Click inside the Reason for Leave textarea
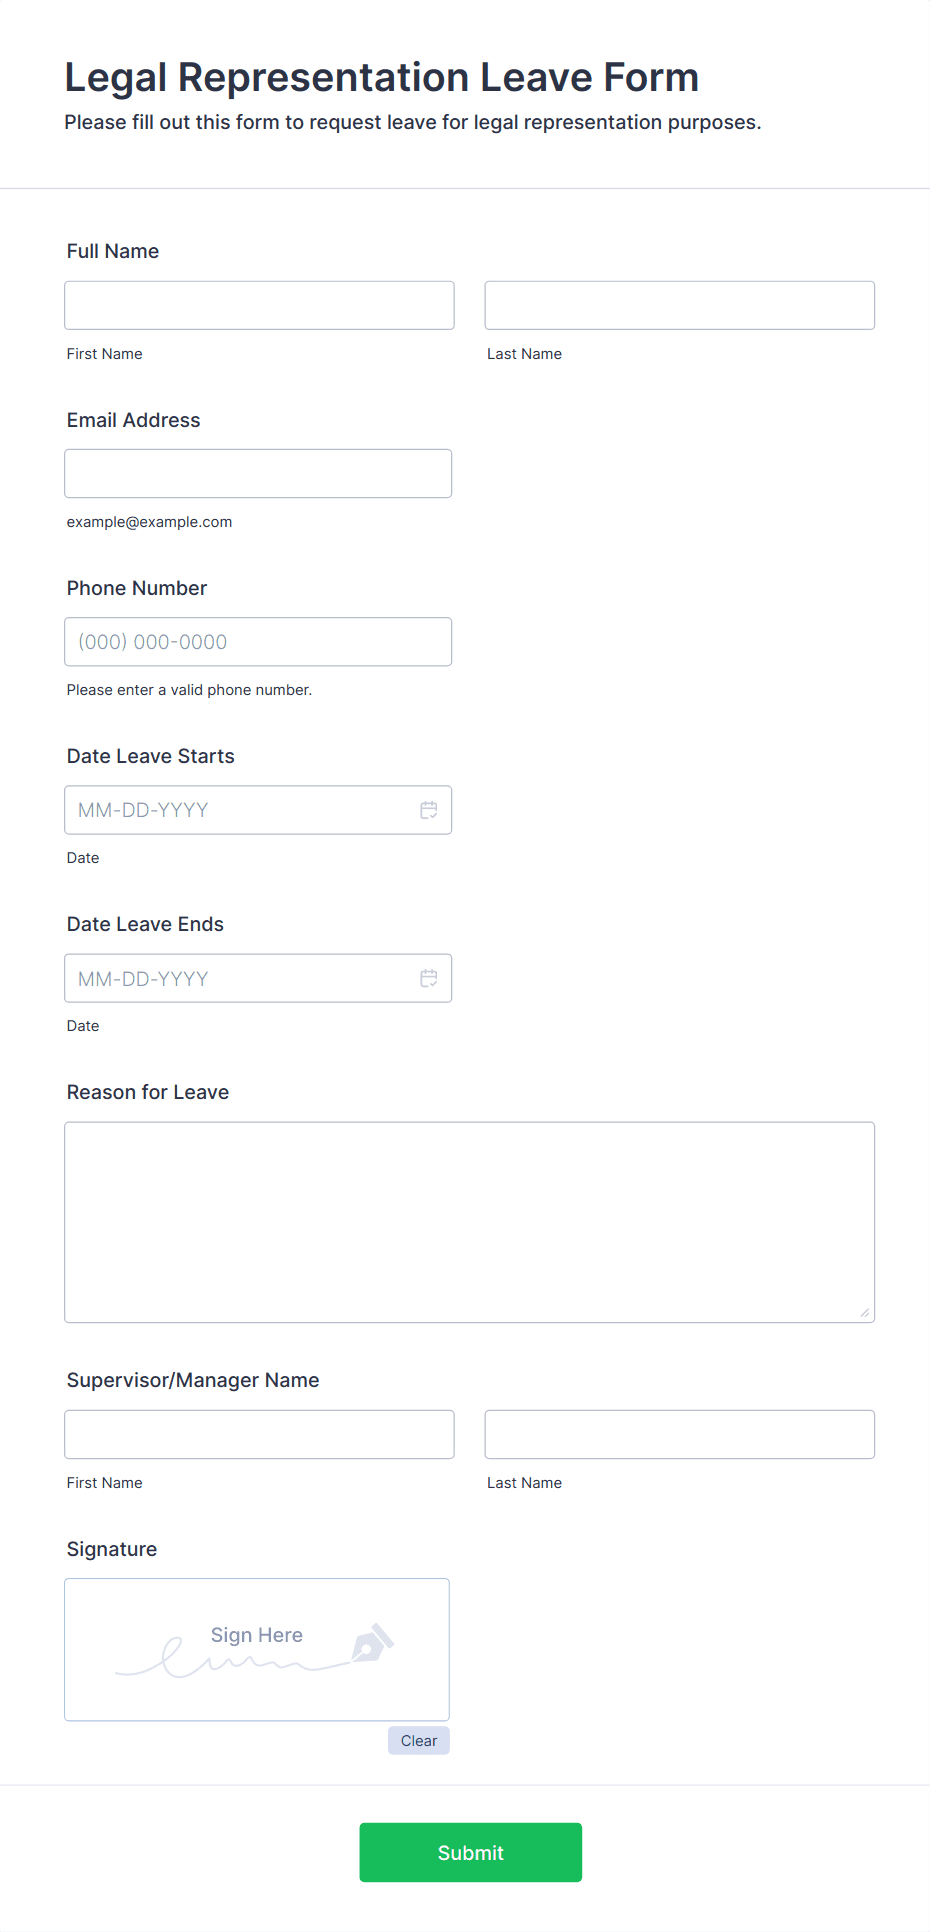 469,1222
